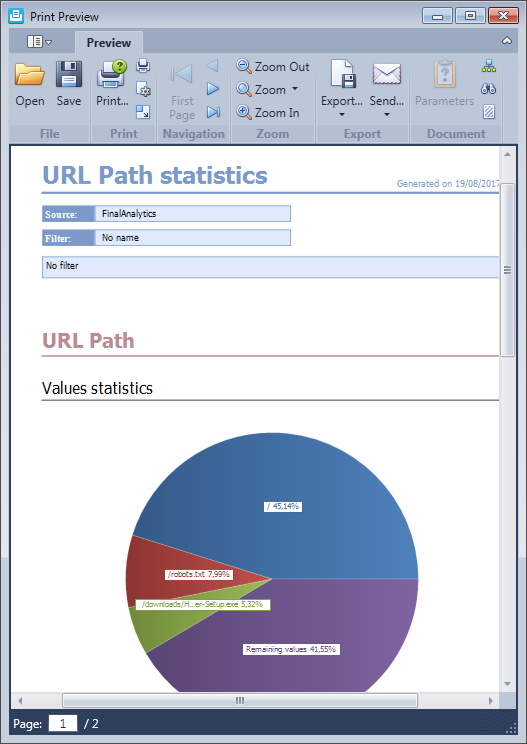527x744 pixels.
Task: Open a document with the Open folder icon
Action: 29,83
